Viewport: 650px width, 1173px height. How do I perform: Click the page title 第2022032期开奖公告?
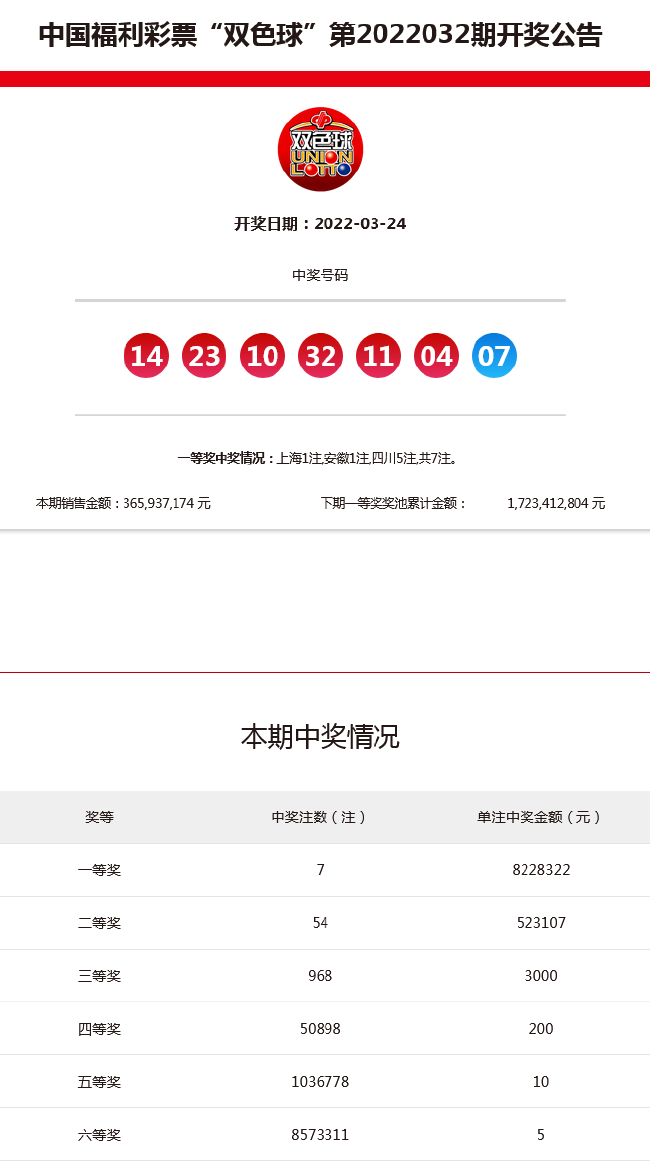click(x=320, y=35)
